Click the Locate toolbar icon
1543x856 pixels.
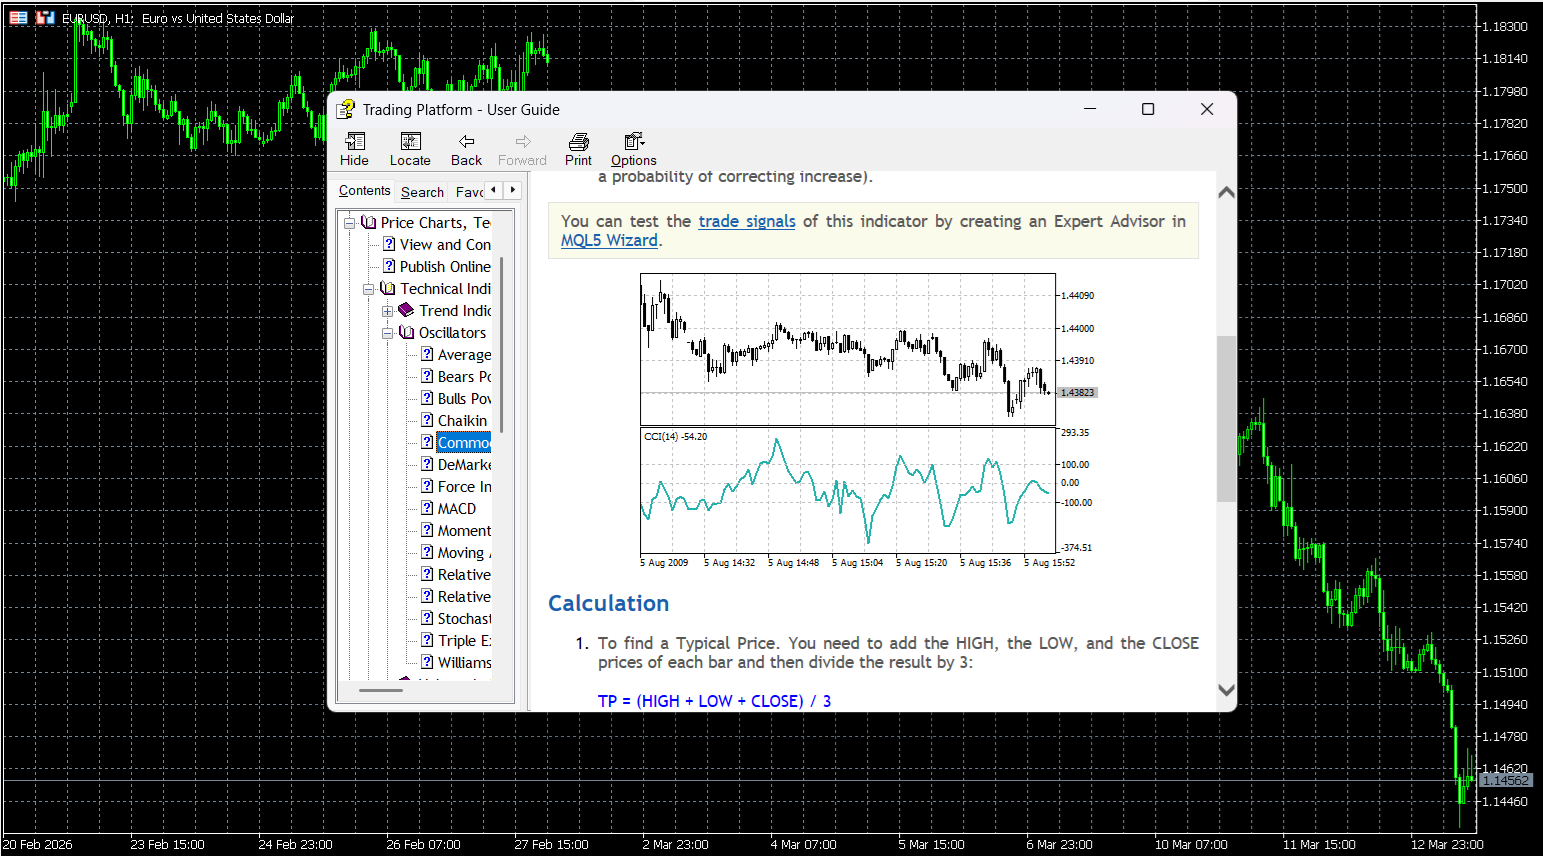[x=410, y=141]
